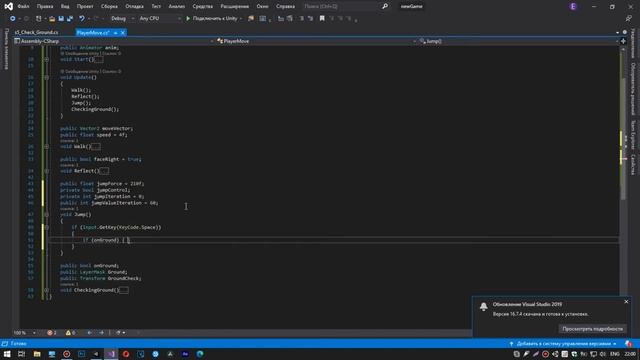
Task: Open the Расширения menu
Action: pyautogui.click(x=235, y=7)
